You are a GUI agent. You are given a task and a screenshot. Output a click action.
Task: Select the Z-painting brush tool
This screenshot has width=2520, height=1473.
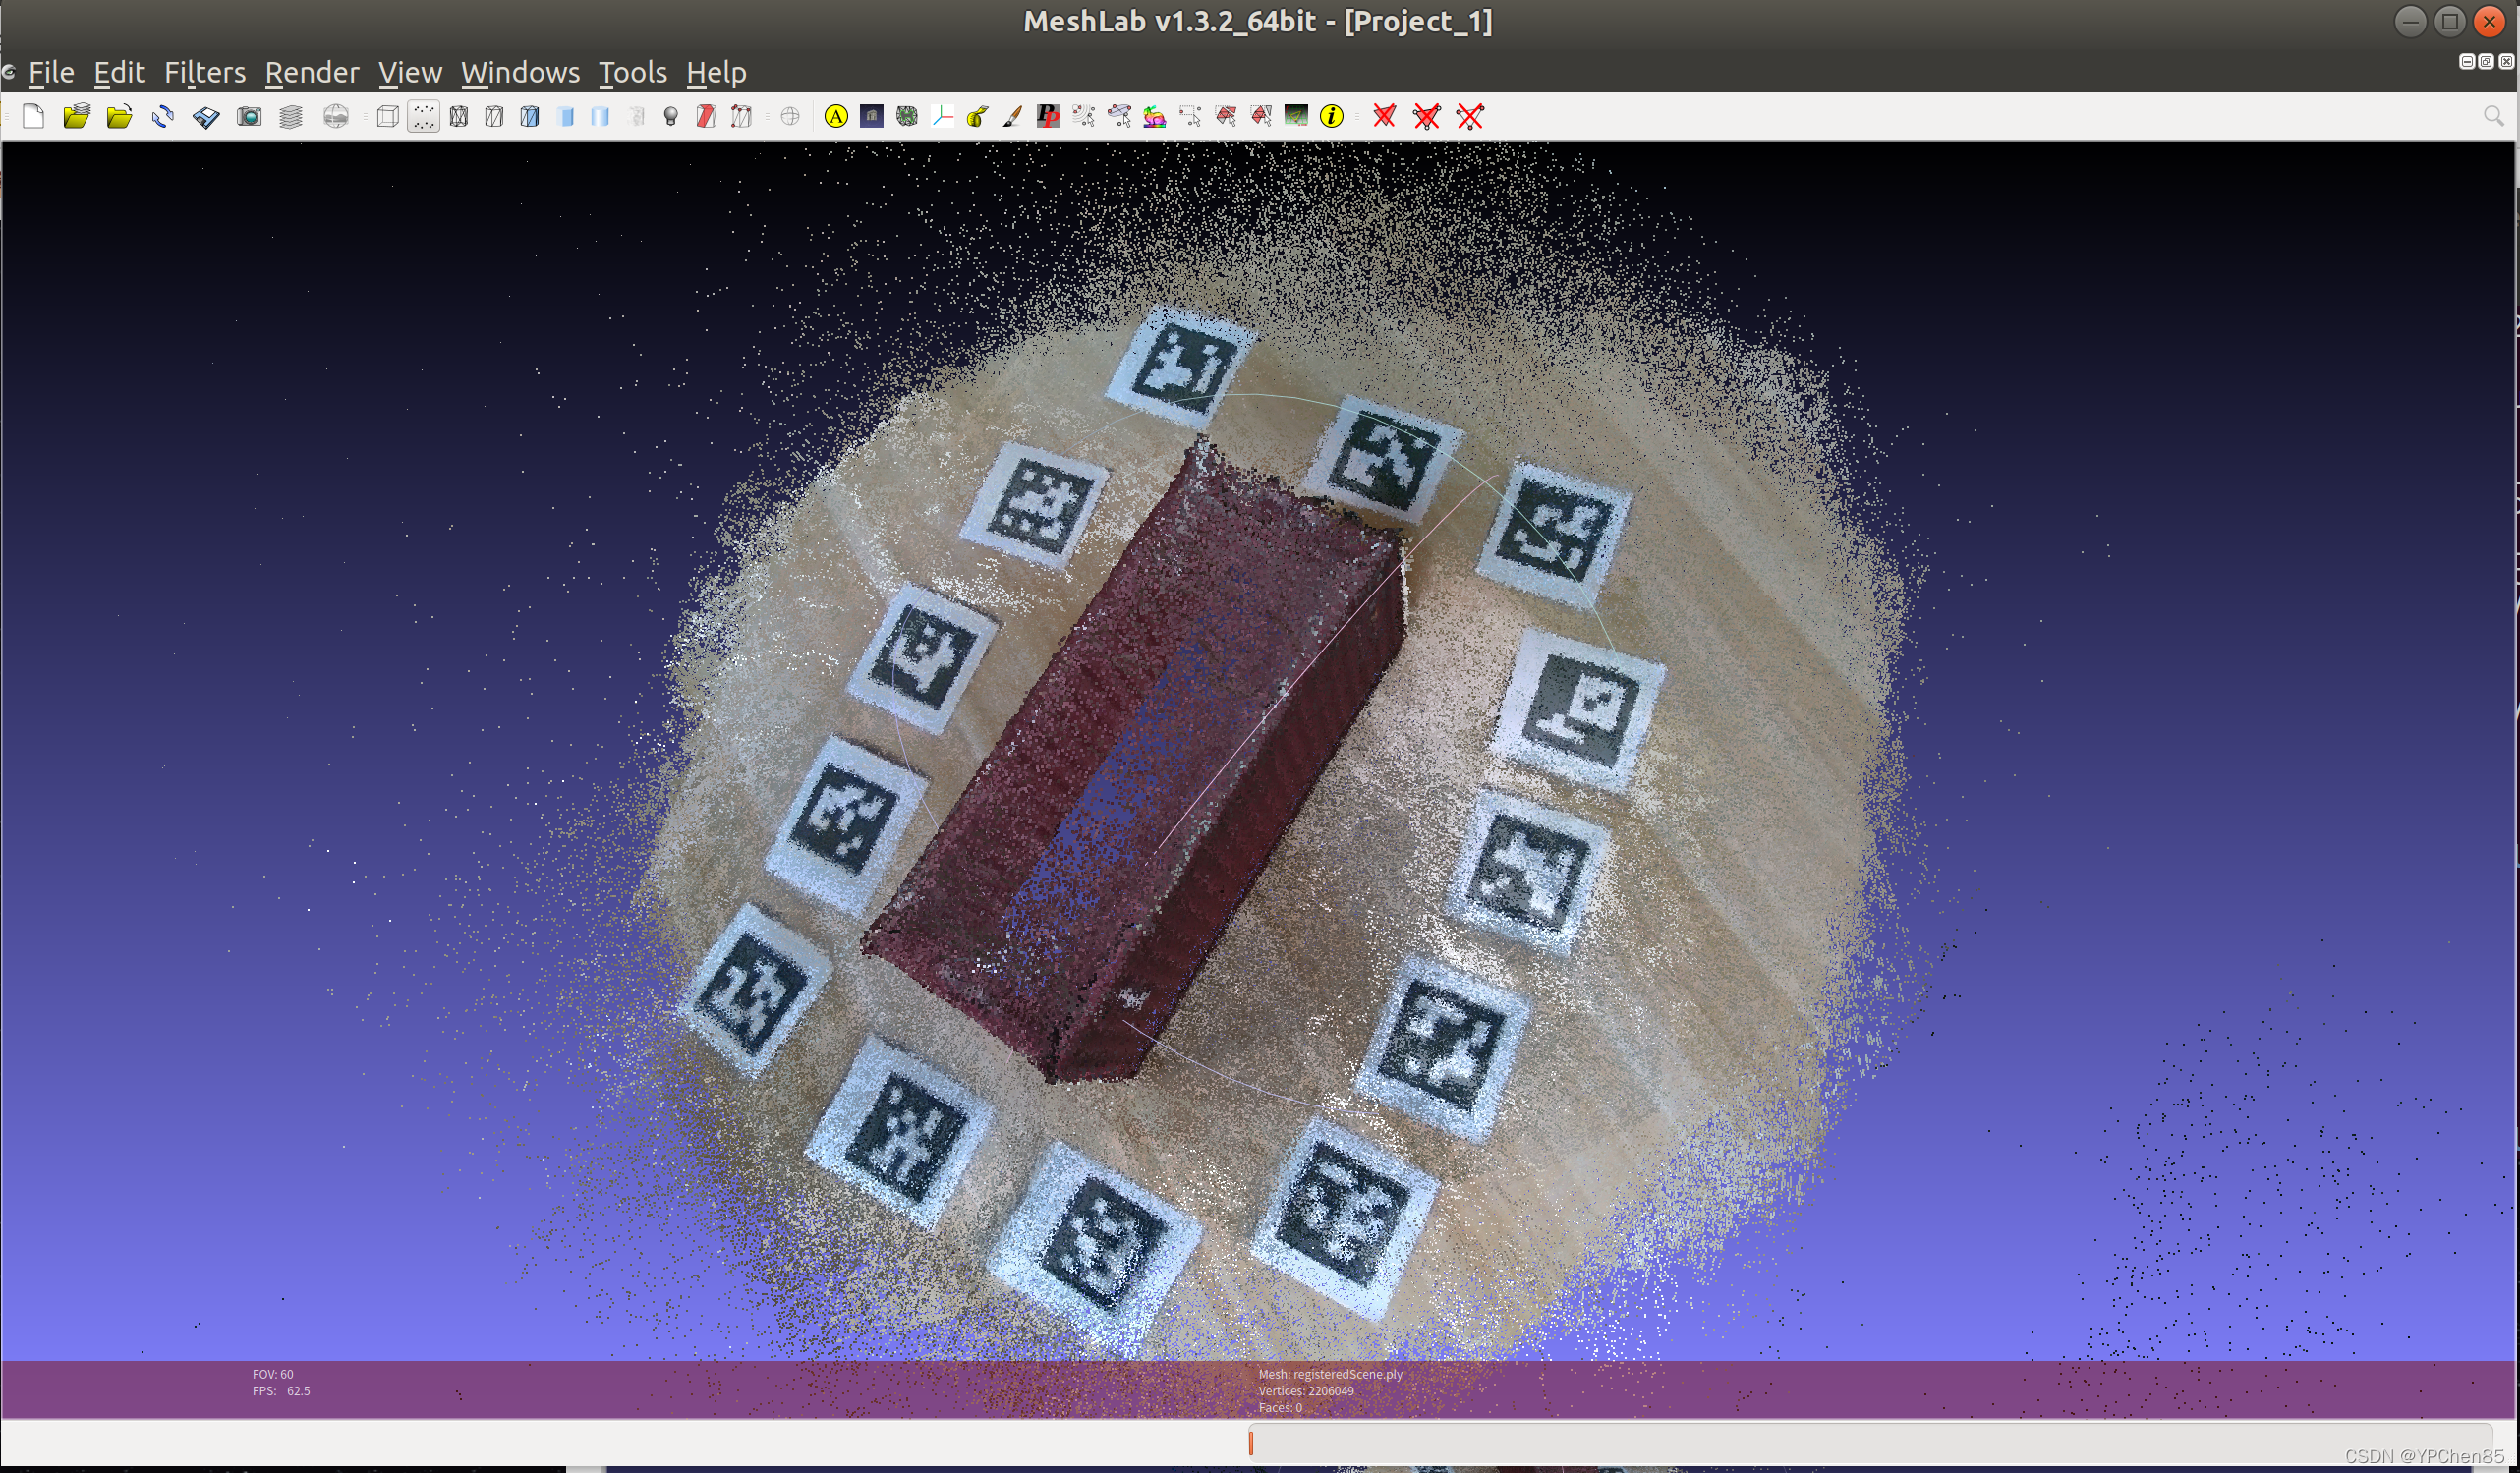point(1012,117)
